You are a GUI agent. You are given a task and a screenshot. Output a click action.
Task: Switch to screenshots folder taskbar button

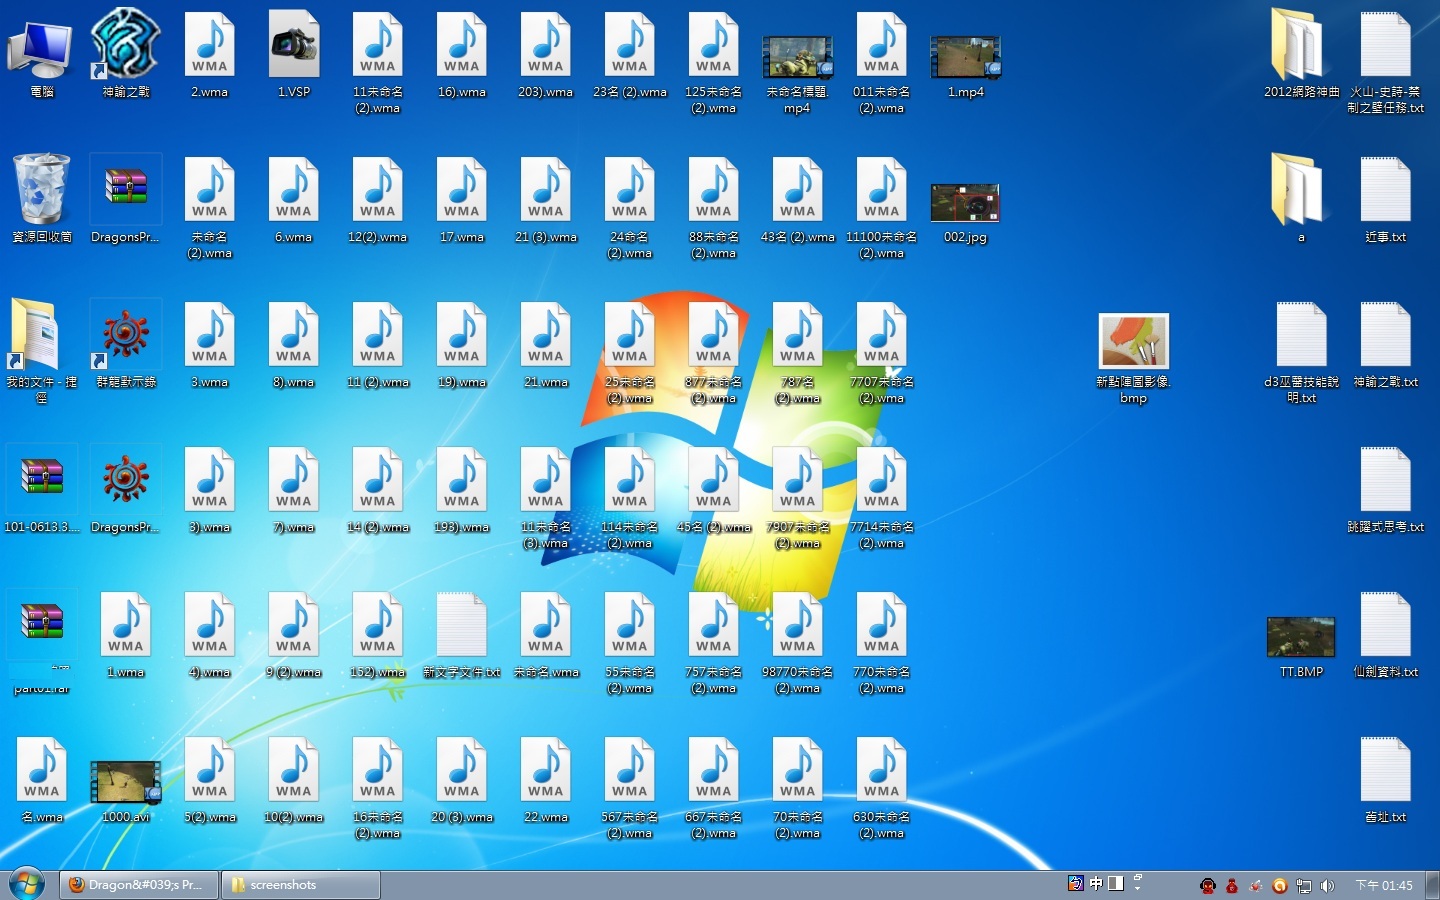coord(300,885)
